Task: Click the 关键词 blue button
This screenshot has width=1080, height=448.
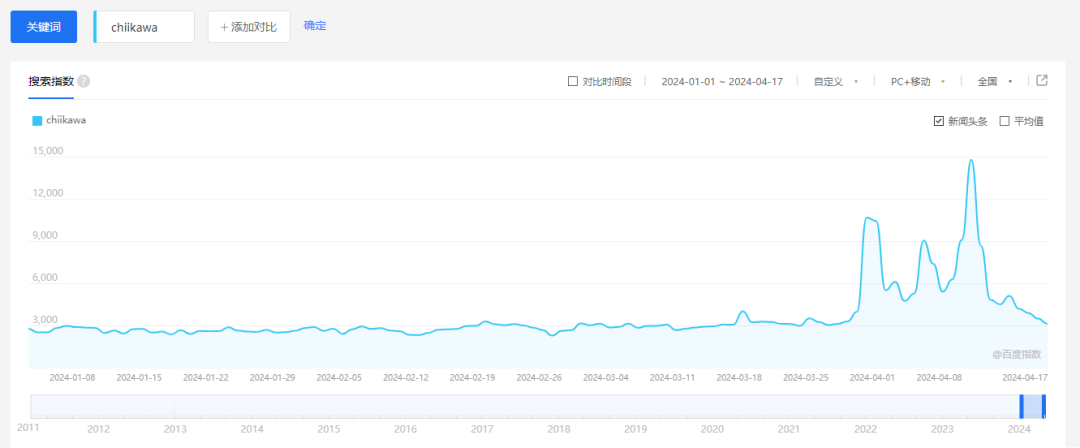Action: [x=44, y=27]
